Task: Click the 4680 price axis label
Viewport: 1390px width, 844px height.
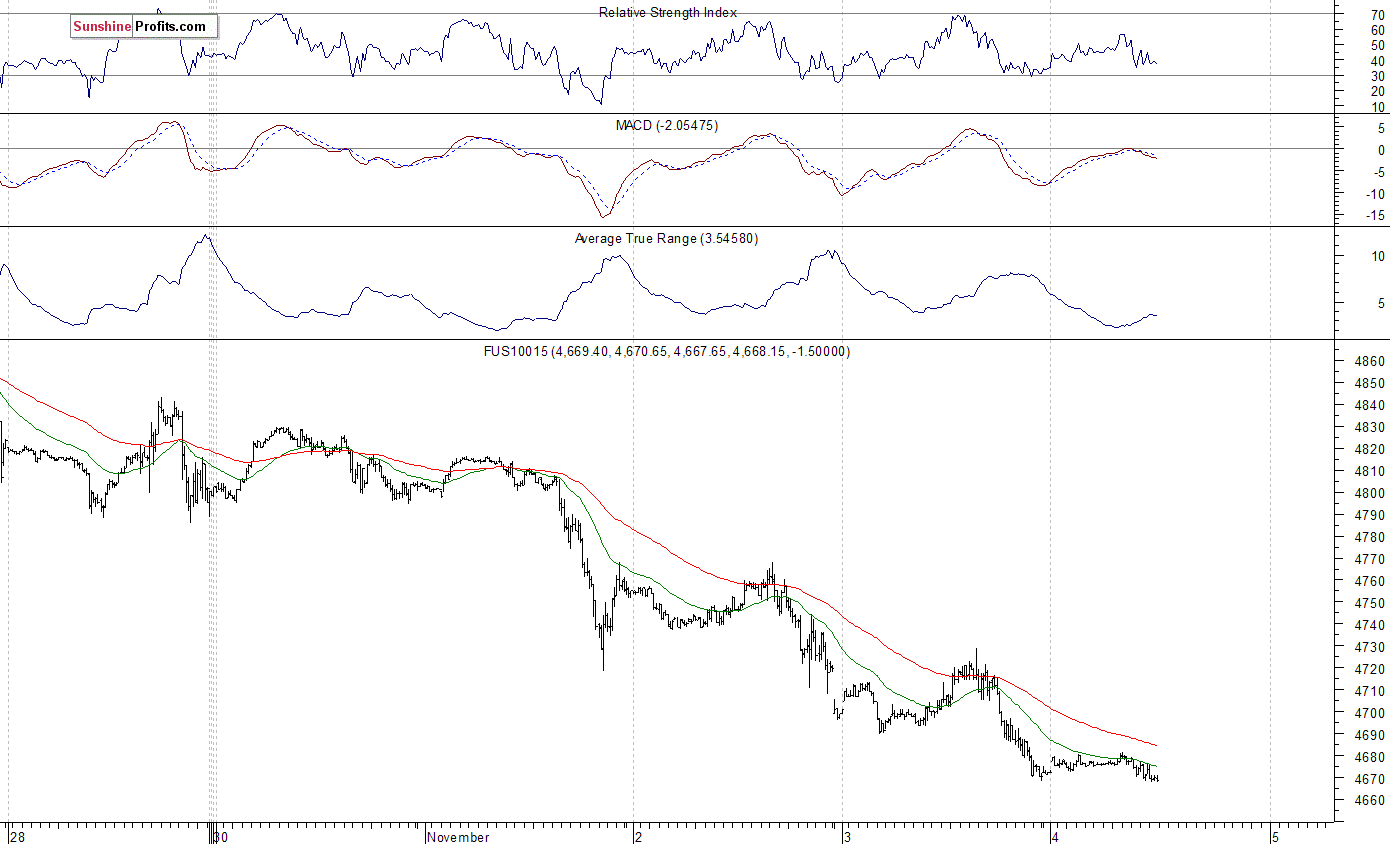Action: (x=1371, y=757)
